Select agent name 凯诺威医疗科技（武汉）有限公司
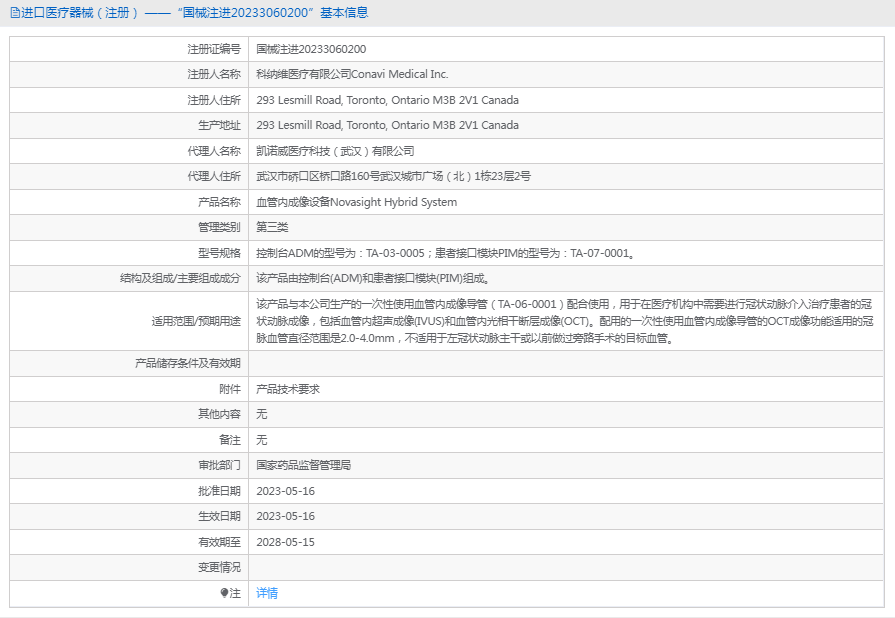 335,151
